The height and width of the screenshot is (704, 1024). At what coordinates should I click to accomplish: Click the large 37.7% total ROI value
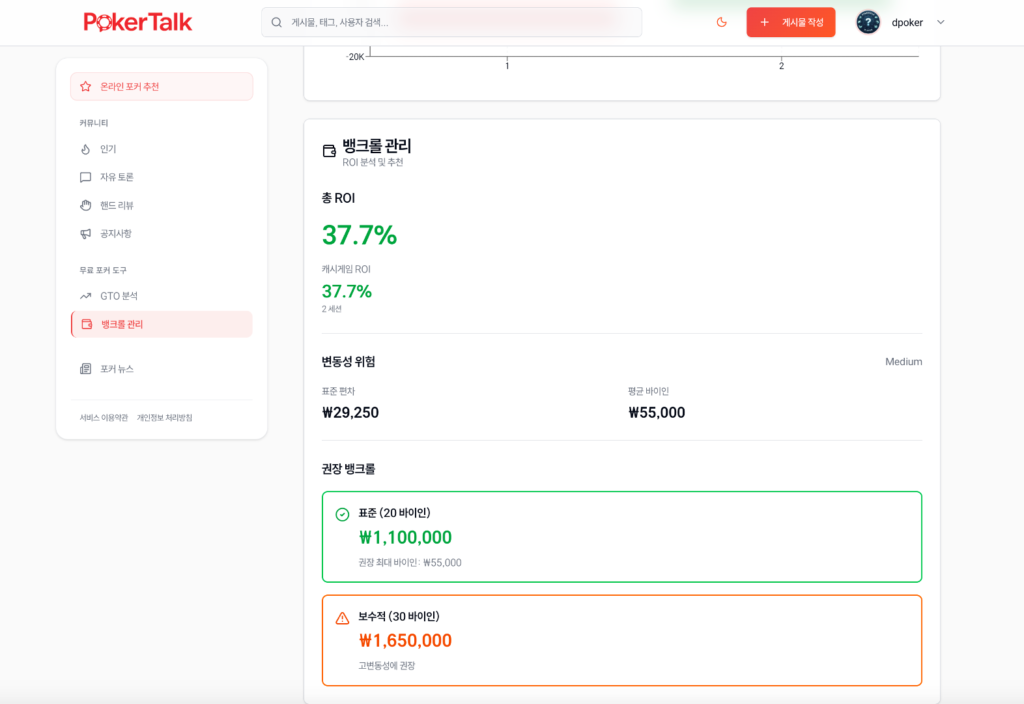pos(359,235)
